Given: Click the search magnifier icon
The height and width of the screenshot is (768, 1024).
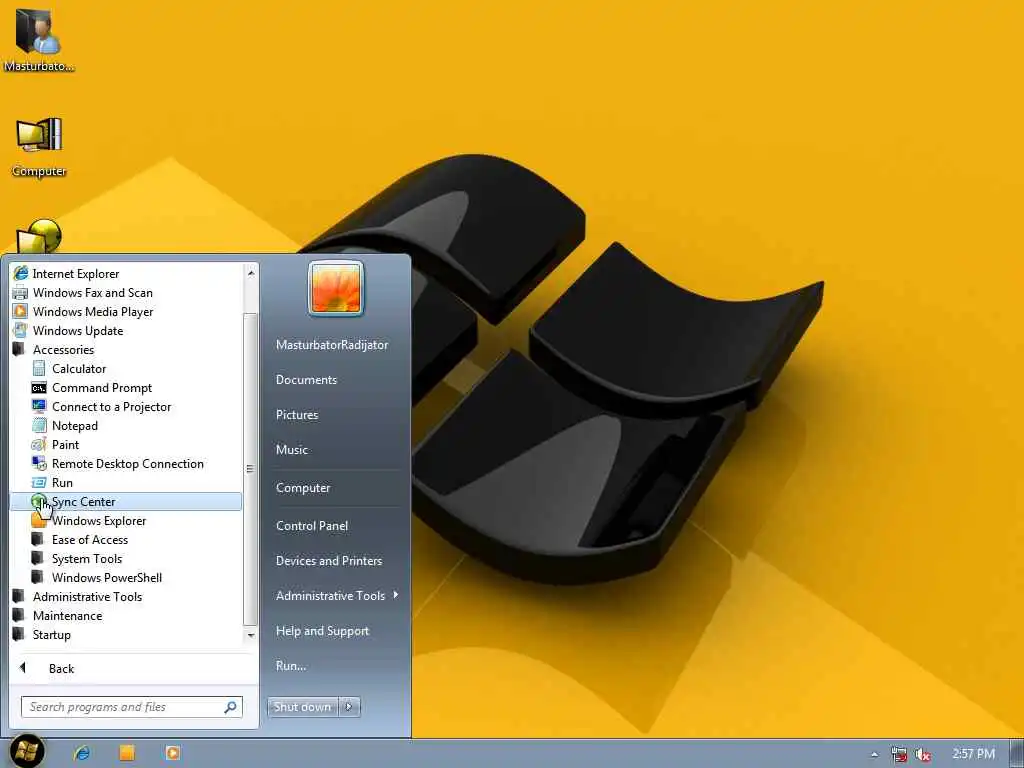Looking at the screenshot, I should 231,707.
